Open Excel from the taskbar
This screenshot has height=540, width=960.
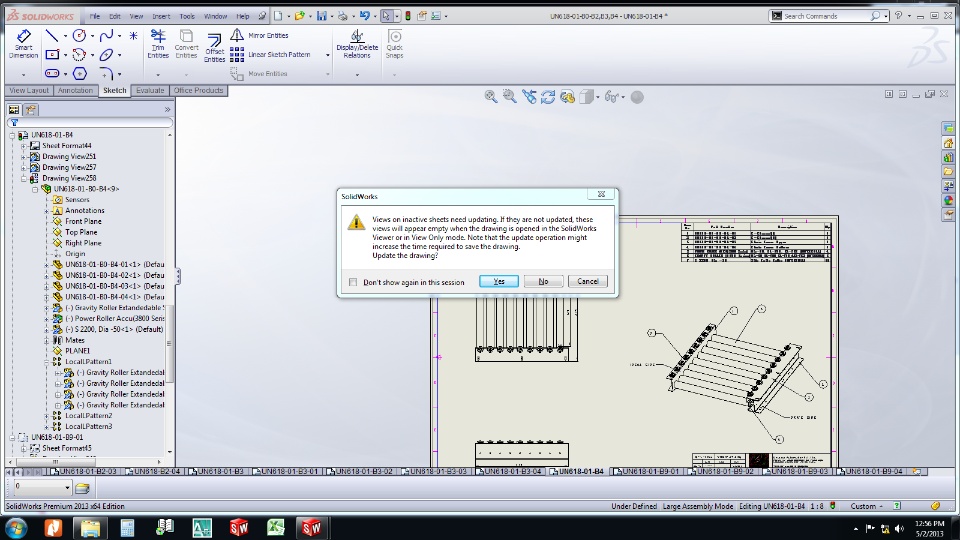pyautogui.click(x=275, y=527)
